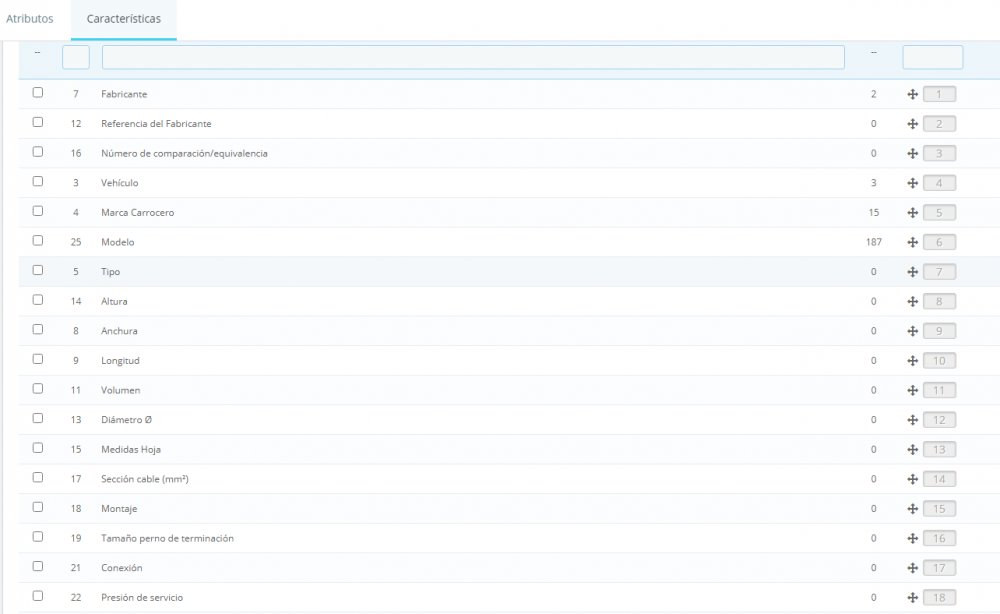The width and height of the screenshot is (1000, 614).
Task: Switch to the Atributos tab
Action: [x=30, y=18]
